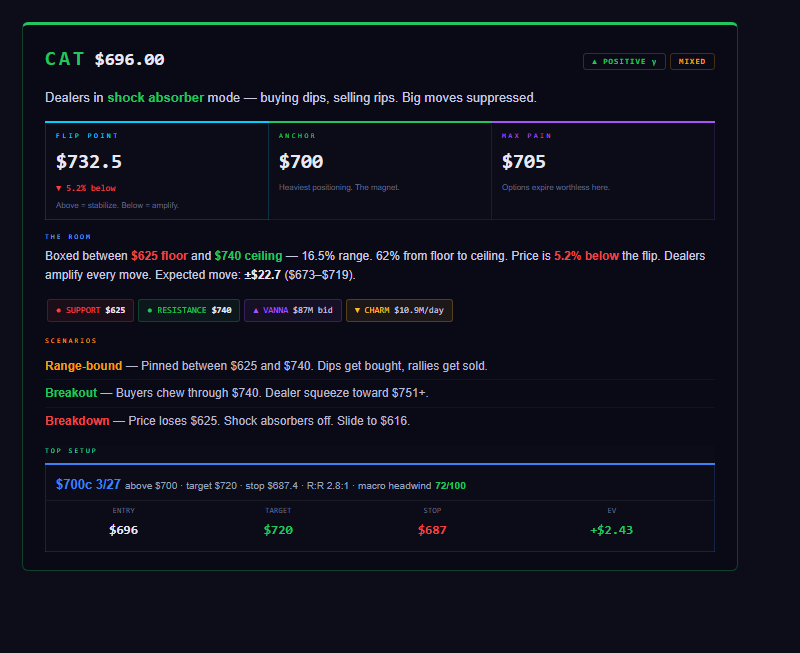Click the Breakdown scenario row

(380, 420)
